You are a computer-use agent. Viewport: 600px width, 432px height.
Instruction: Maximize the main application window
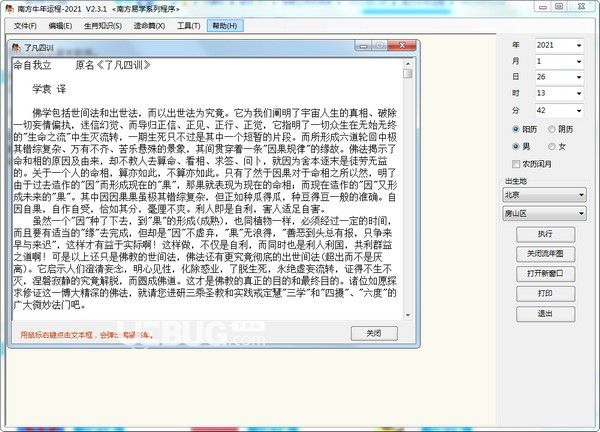[x=559, y=7]
